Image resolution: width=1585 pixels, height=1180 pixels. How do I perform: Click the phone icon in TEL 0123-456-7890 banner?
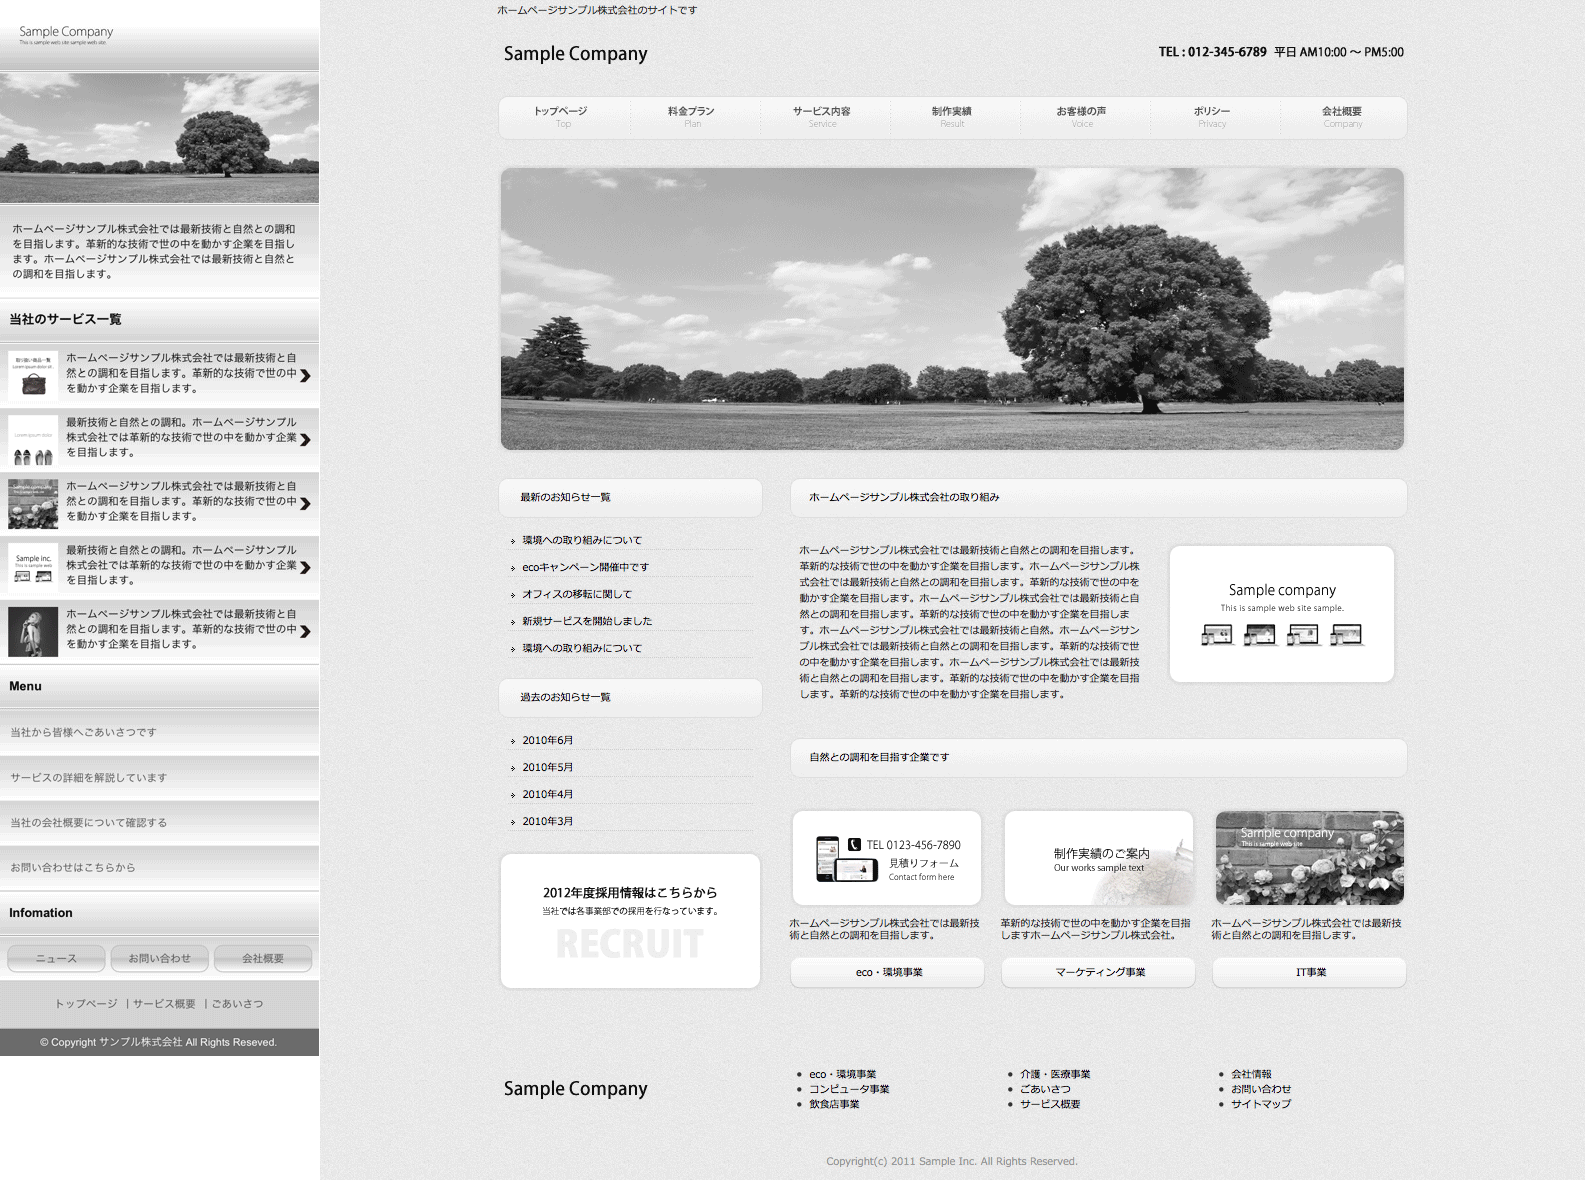pos(854,845)
